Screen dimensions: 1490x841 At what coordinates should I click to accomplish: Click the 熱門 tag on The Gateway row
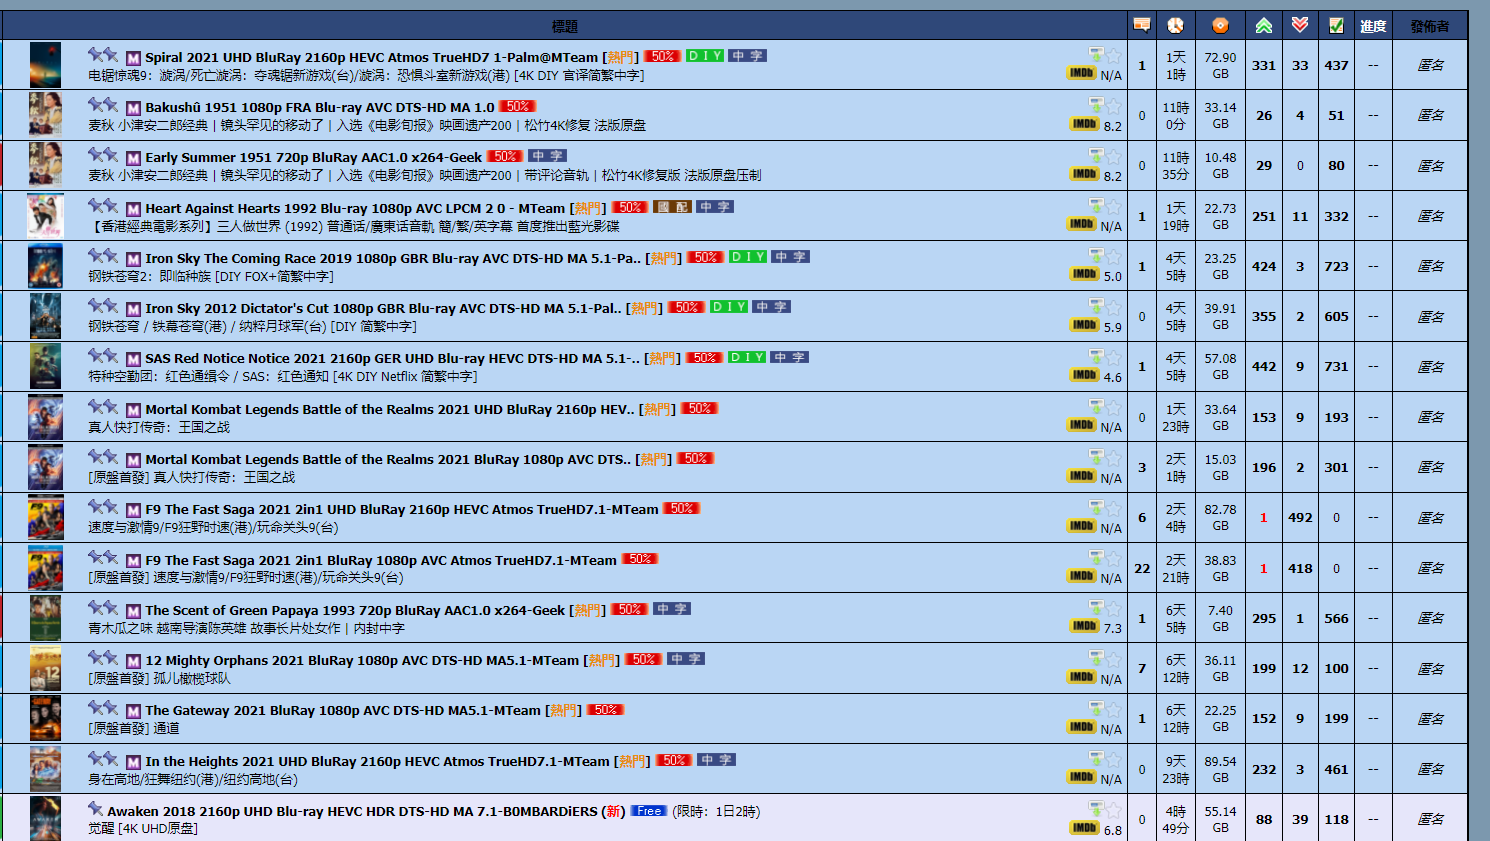pyautogui.click(x=564, y=711)
